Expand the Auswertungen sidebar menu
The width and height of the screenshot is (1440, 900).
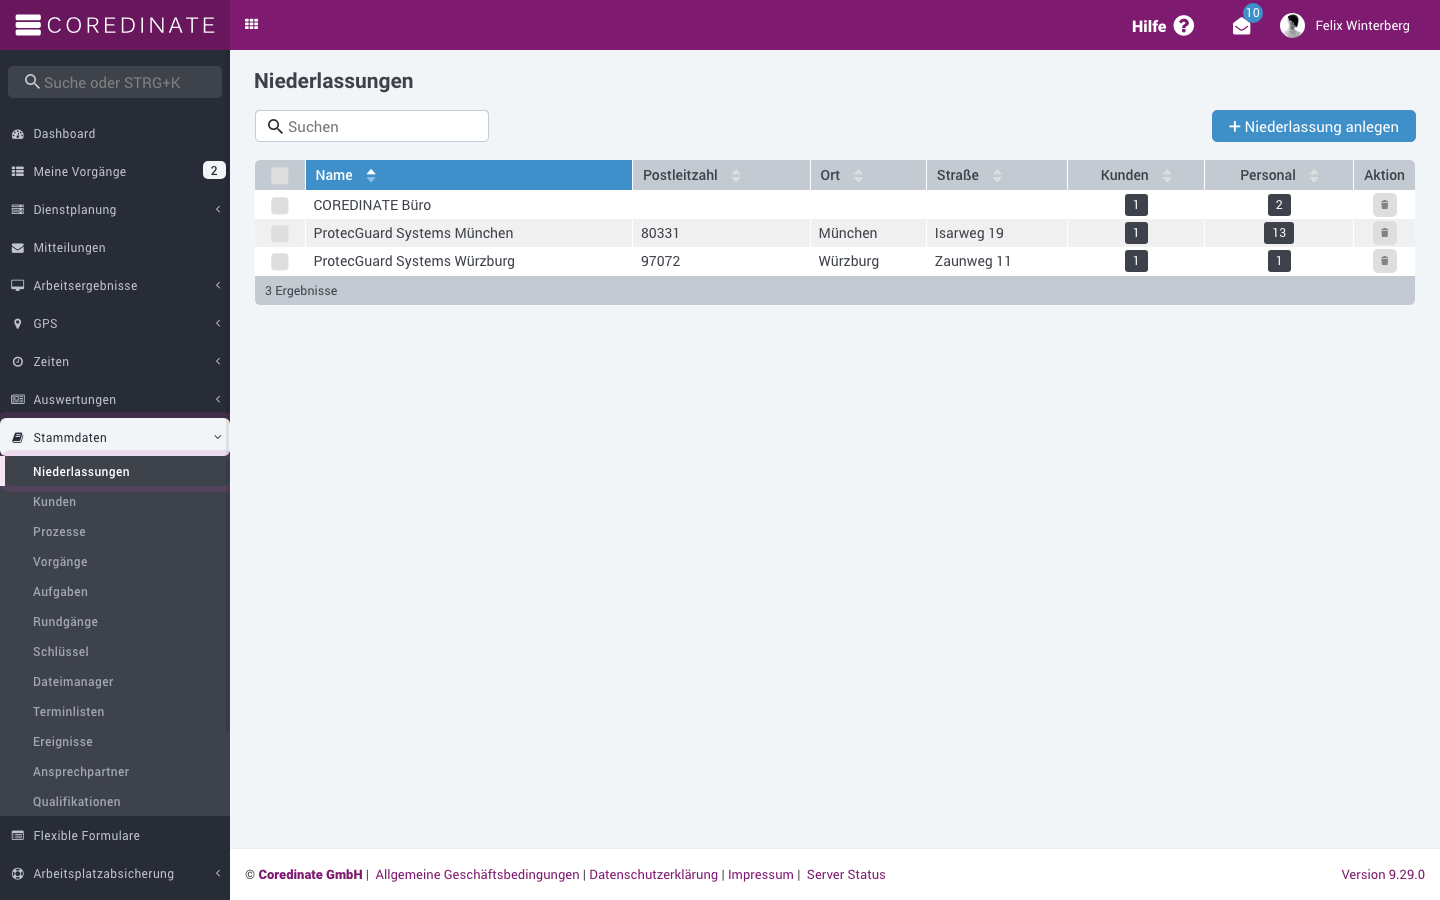[x=115, y=400]
